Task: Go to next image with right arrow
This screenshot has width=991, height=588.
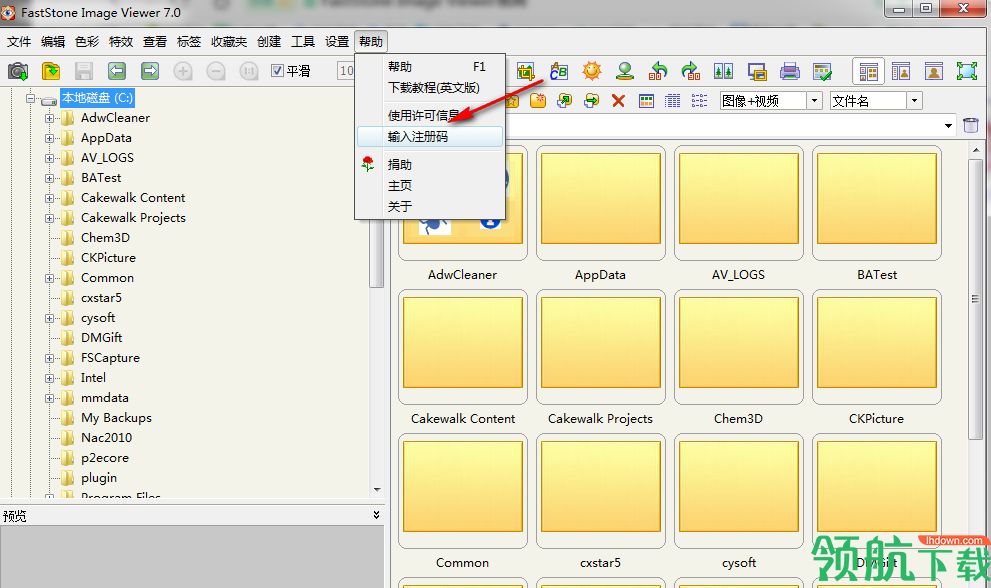Action: (x=150, y=71)
